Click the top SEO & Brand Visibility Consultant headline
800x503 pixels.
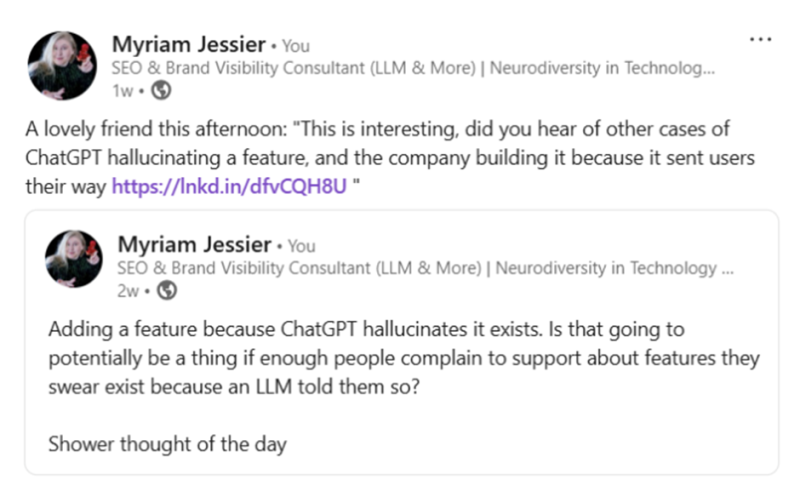[x=413, y=68]
